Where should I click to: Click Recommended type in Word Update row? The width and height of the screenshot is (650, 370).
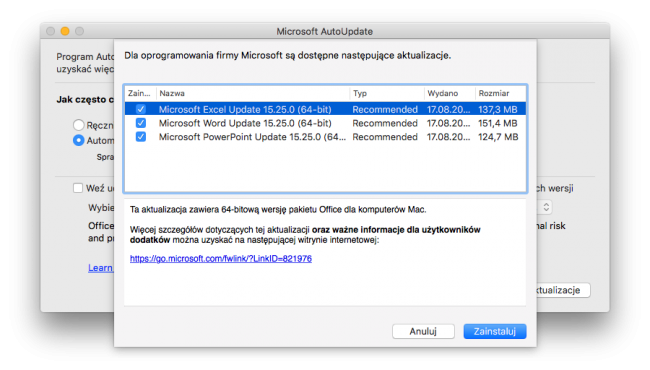385,123
